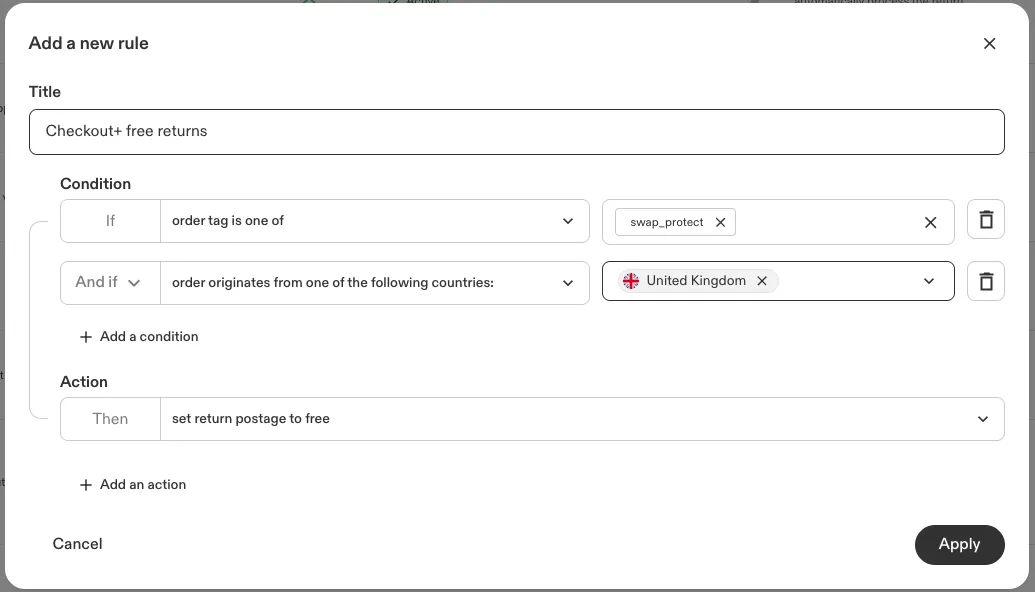Remove the United Kingdom country chip
Image resolution: width=1035 pixels, height=592 pixels.
762,281
